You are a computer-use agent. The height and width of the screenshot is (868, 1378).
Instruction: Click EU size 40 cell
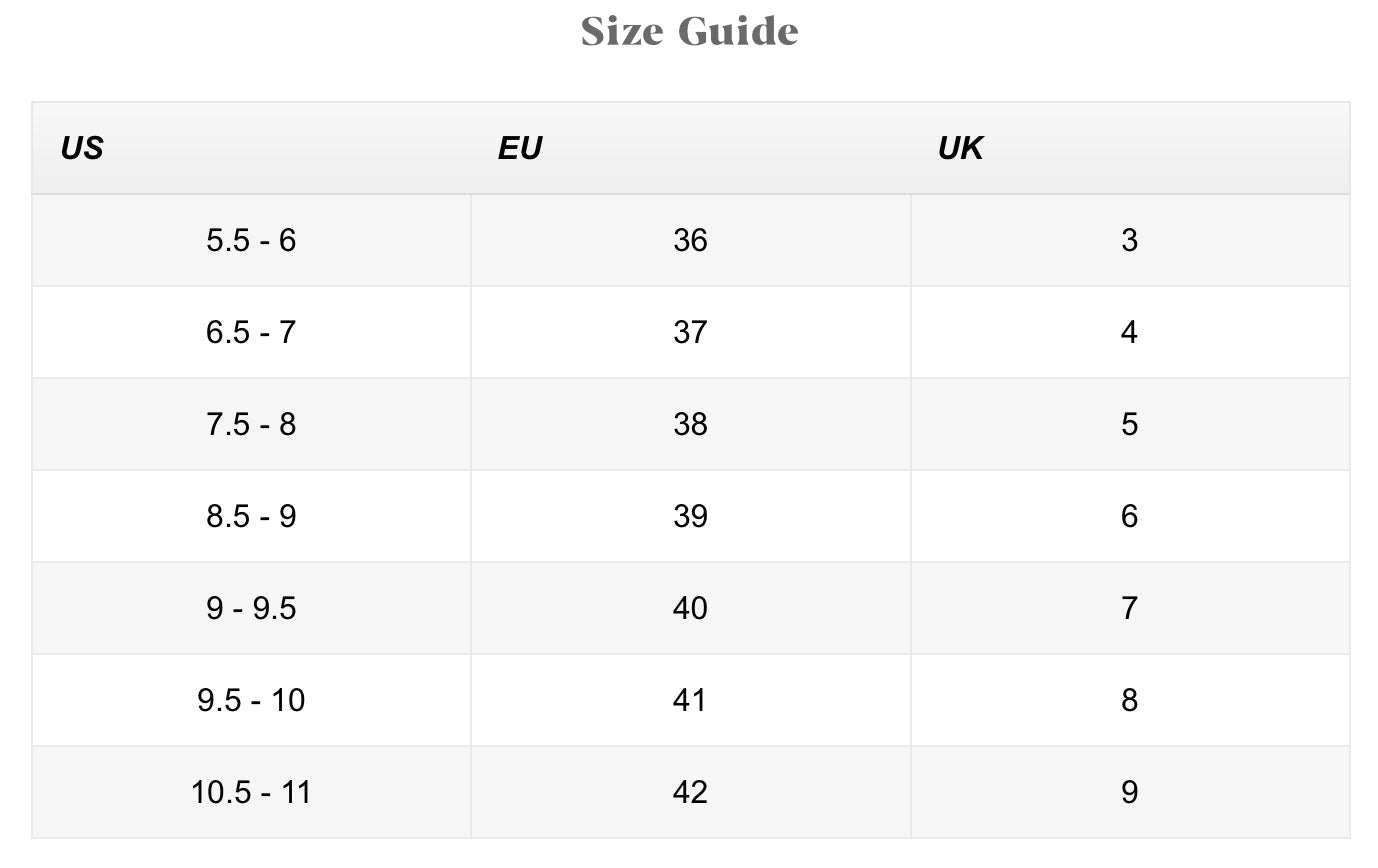click(x=690, y=608)
